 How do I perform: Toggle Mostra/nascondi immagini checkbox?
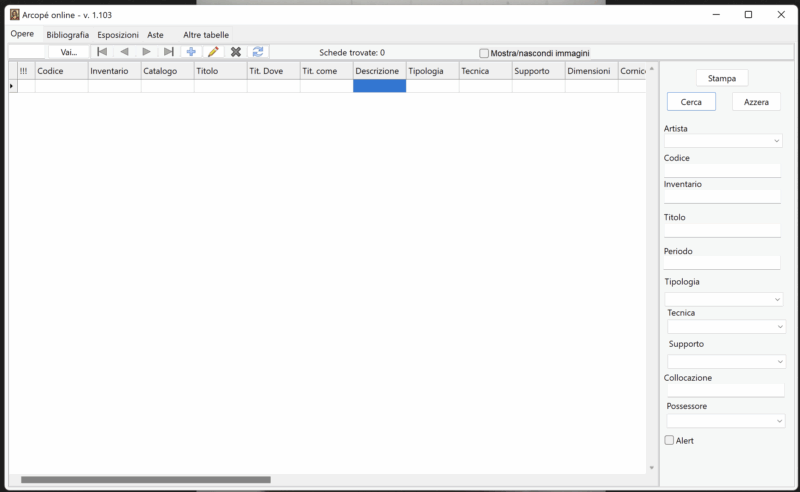click(x=485, y=53)
